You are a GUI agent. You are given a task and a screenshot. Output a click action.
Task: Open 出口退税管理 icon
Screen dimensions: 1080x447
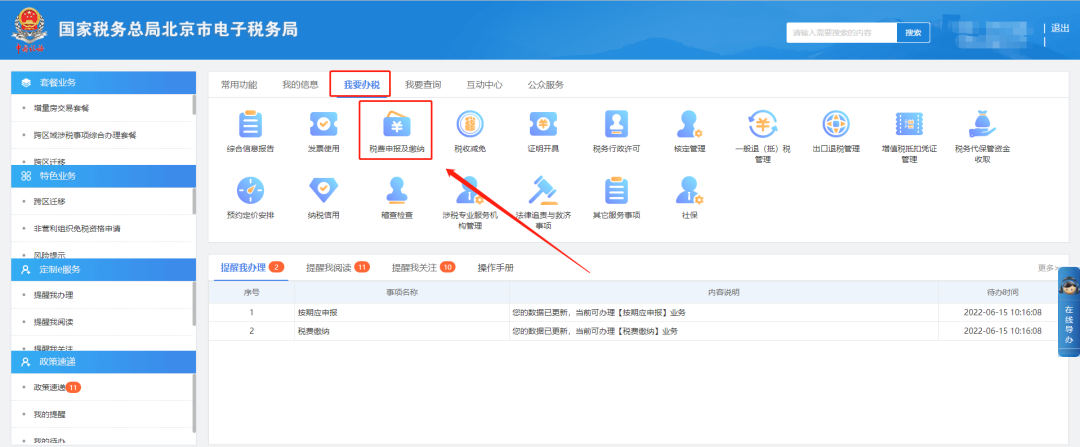point(836,124)
